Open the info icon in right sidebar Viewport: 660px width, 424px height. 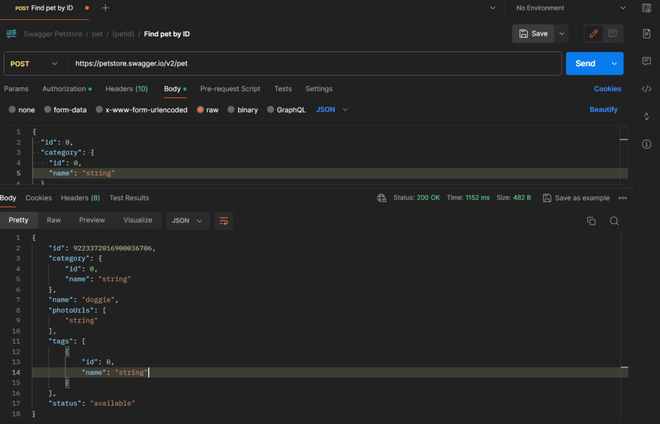click(647, 144)
